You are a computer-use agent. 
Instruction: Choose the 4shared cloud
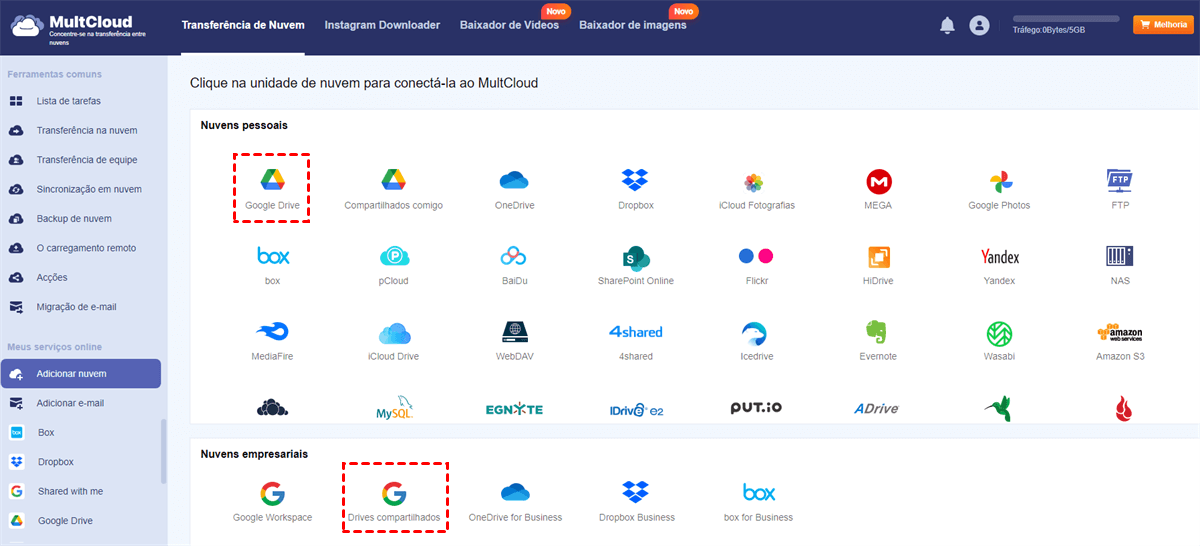point(635,331)
